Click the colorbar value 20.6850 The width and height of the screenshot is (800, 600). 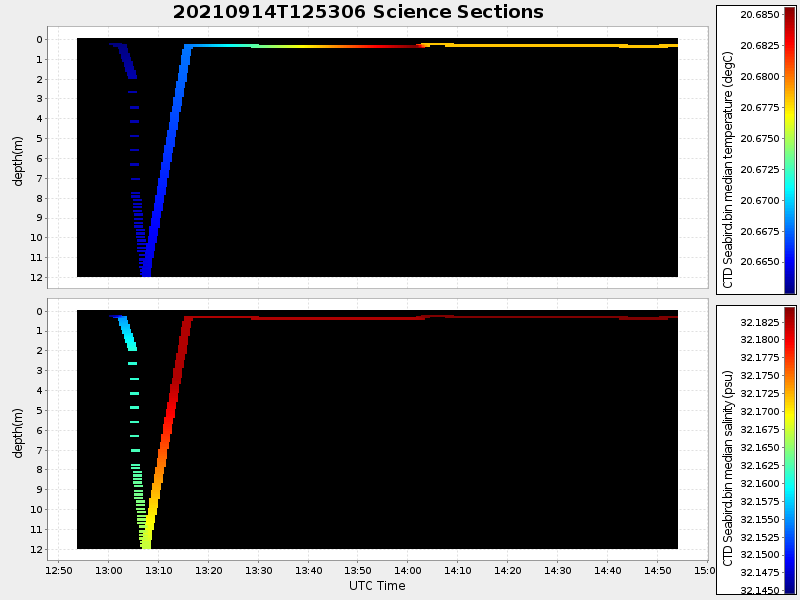(760, 15)
